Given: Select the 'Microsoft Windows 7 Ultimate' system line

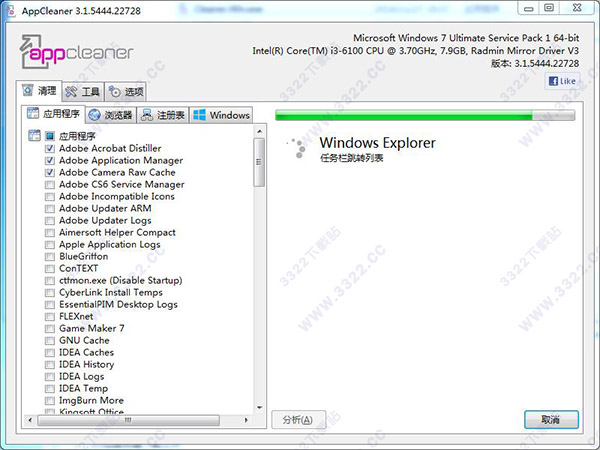Looking at the screenshot, I should (x=466, y=38).
